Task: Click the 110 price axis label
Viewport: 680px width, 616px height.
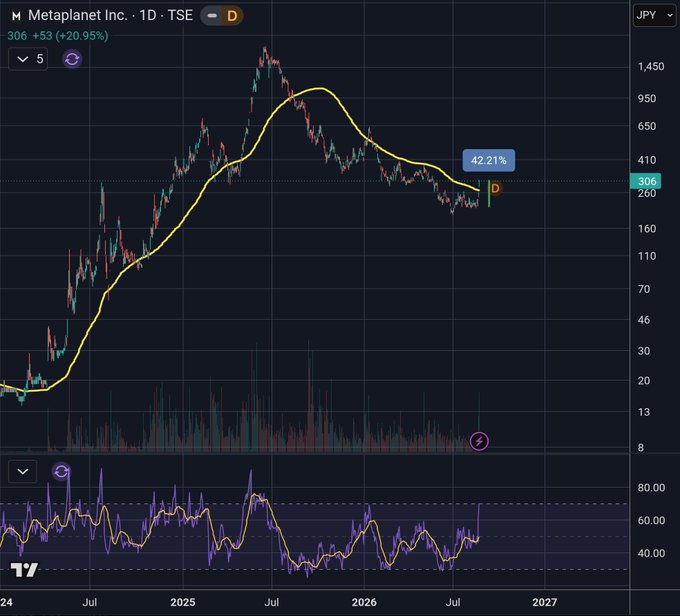Action: 647,256
